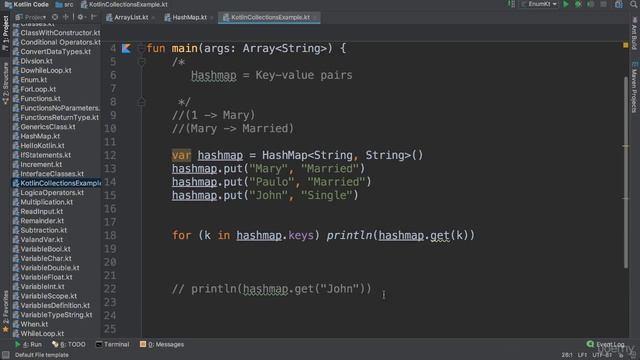
Task: Open GenericsClass.kt file
Action: [44, 127]
